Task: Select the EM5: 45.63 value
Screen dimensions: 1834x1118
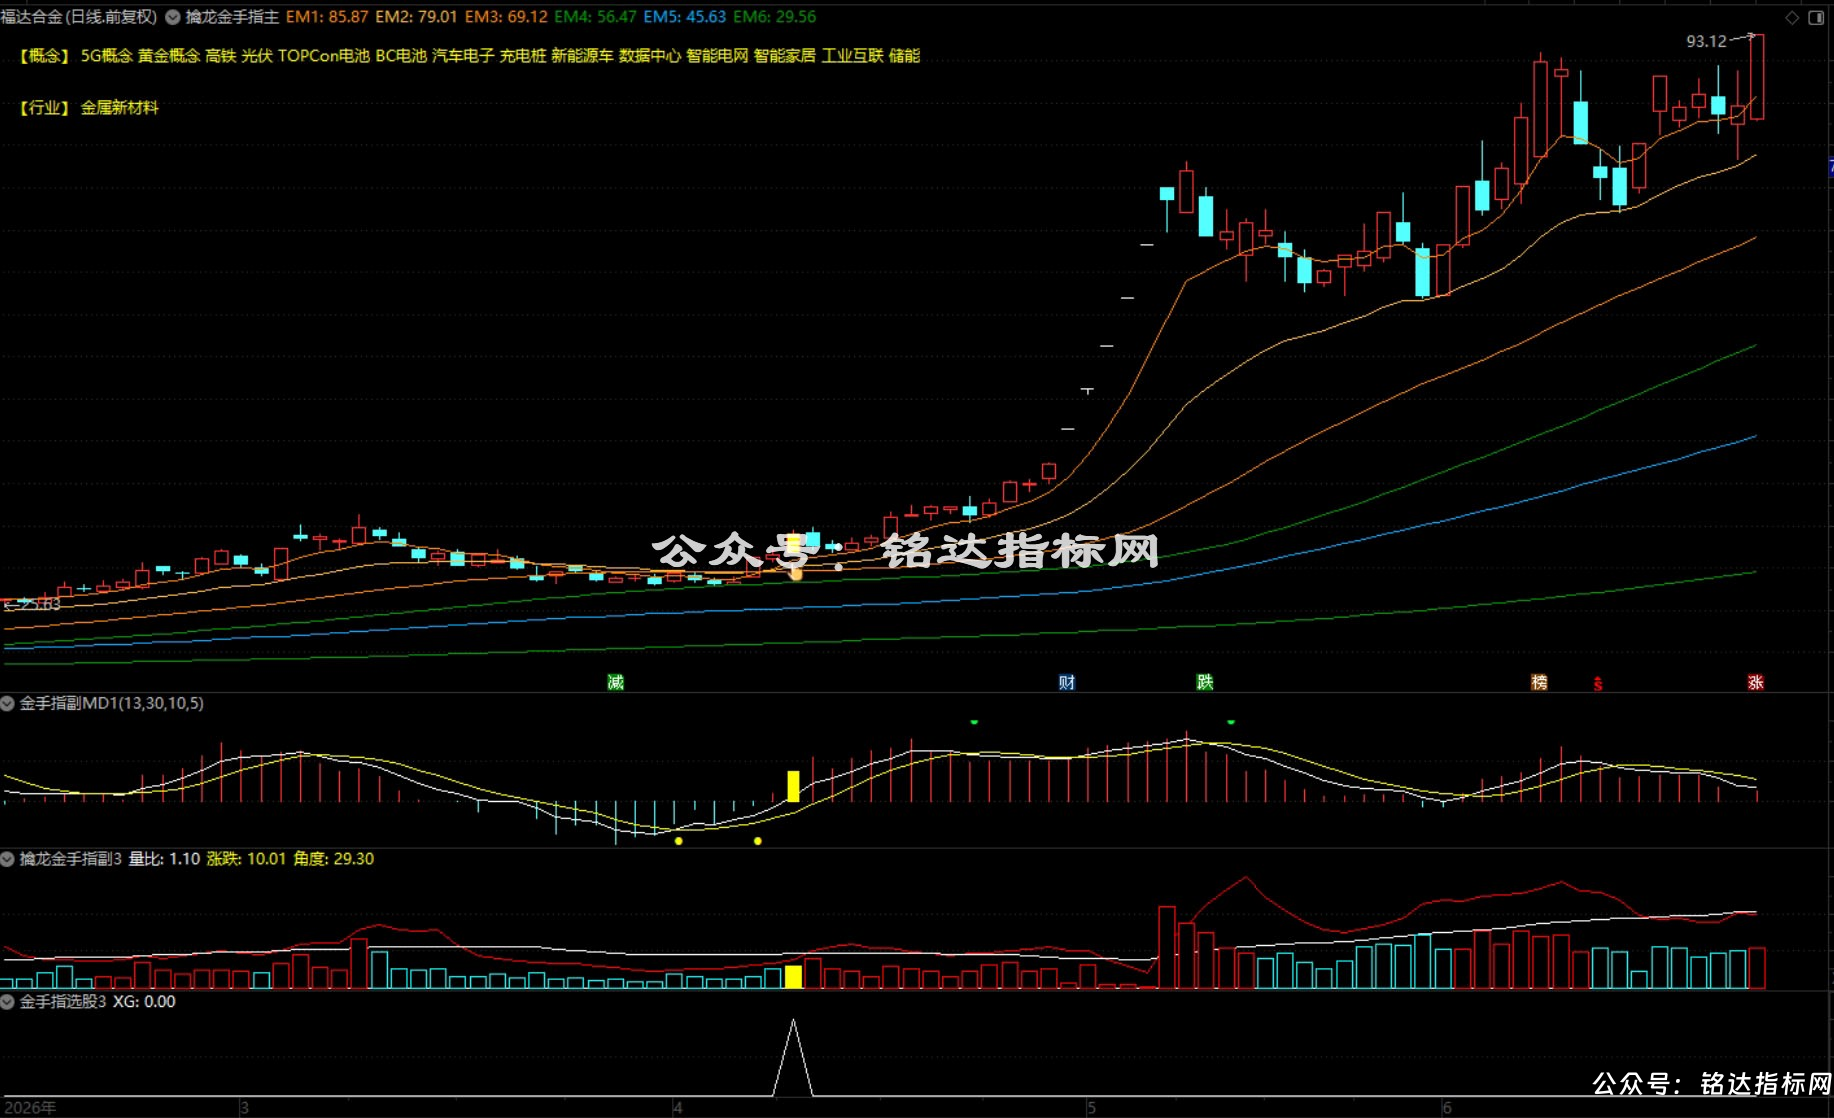Action: coord(685,17)
